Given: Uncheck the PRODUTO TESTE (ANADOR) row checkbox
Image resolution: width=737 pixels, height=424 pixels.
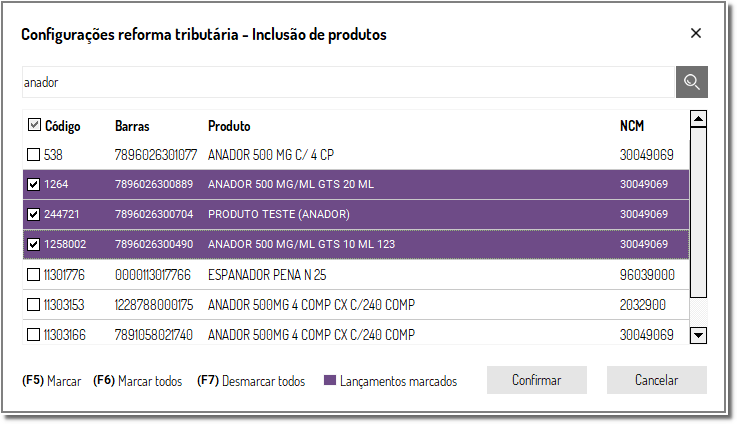Looking at the screenshot, I should click(33, 214).
